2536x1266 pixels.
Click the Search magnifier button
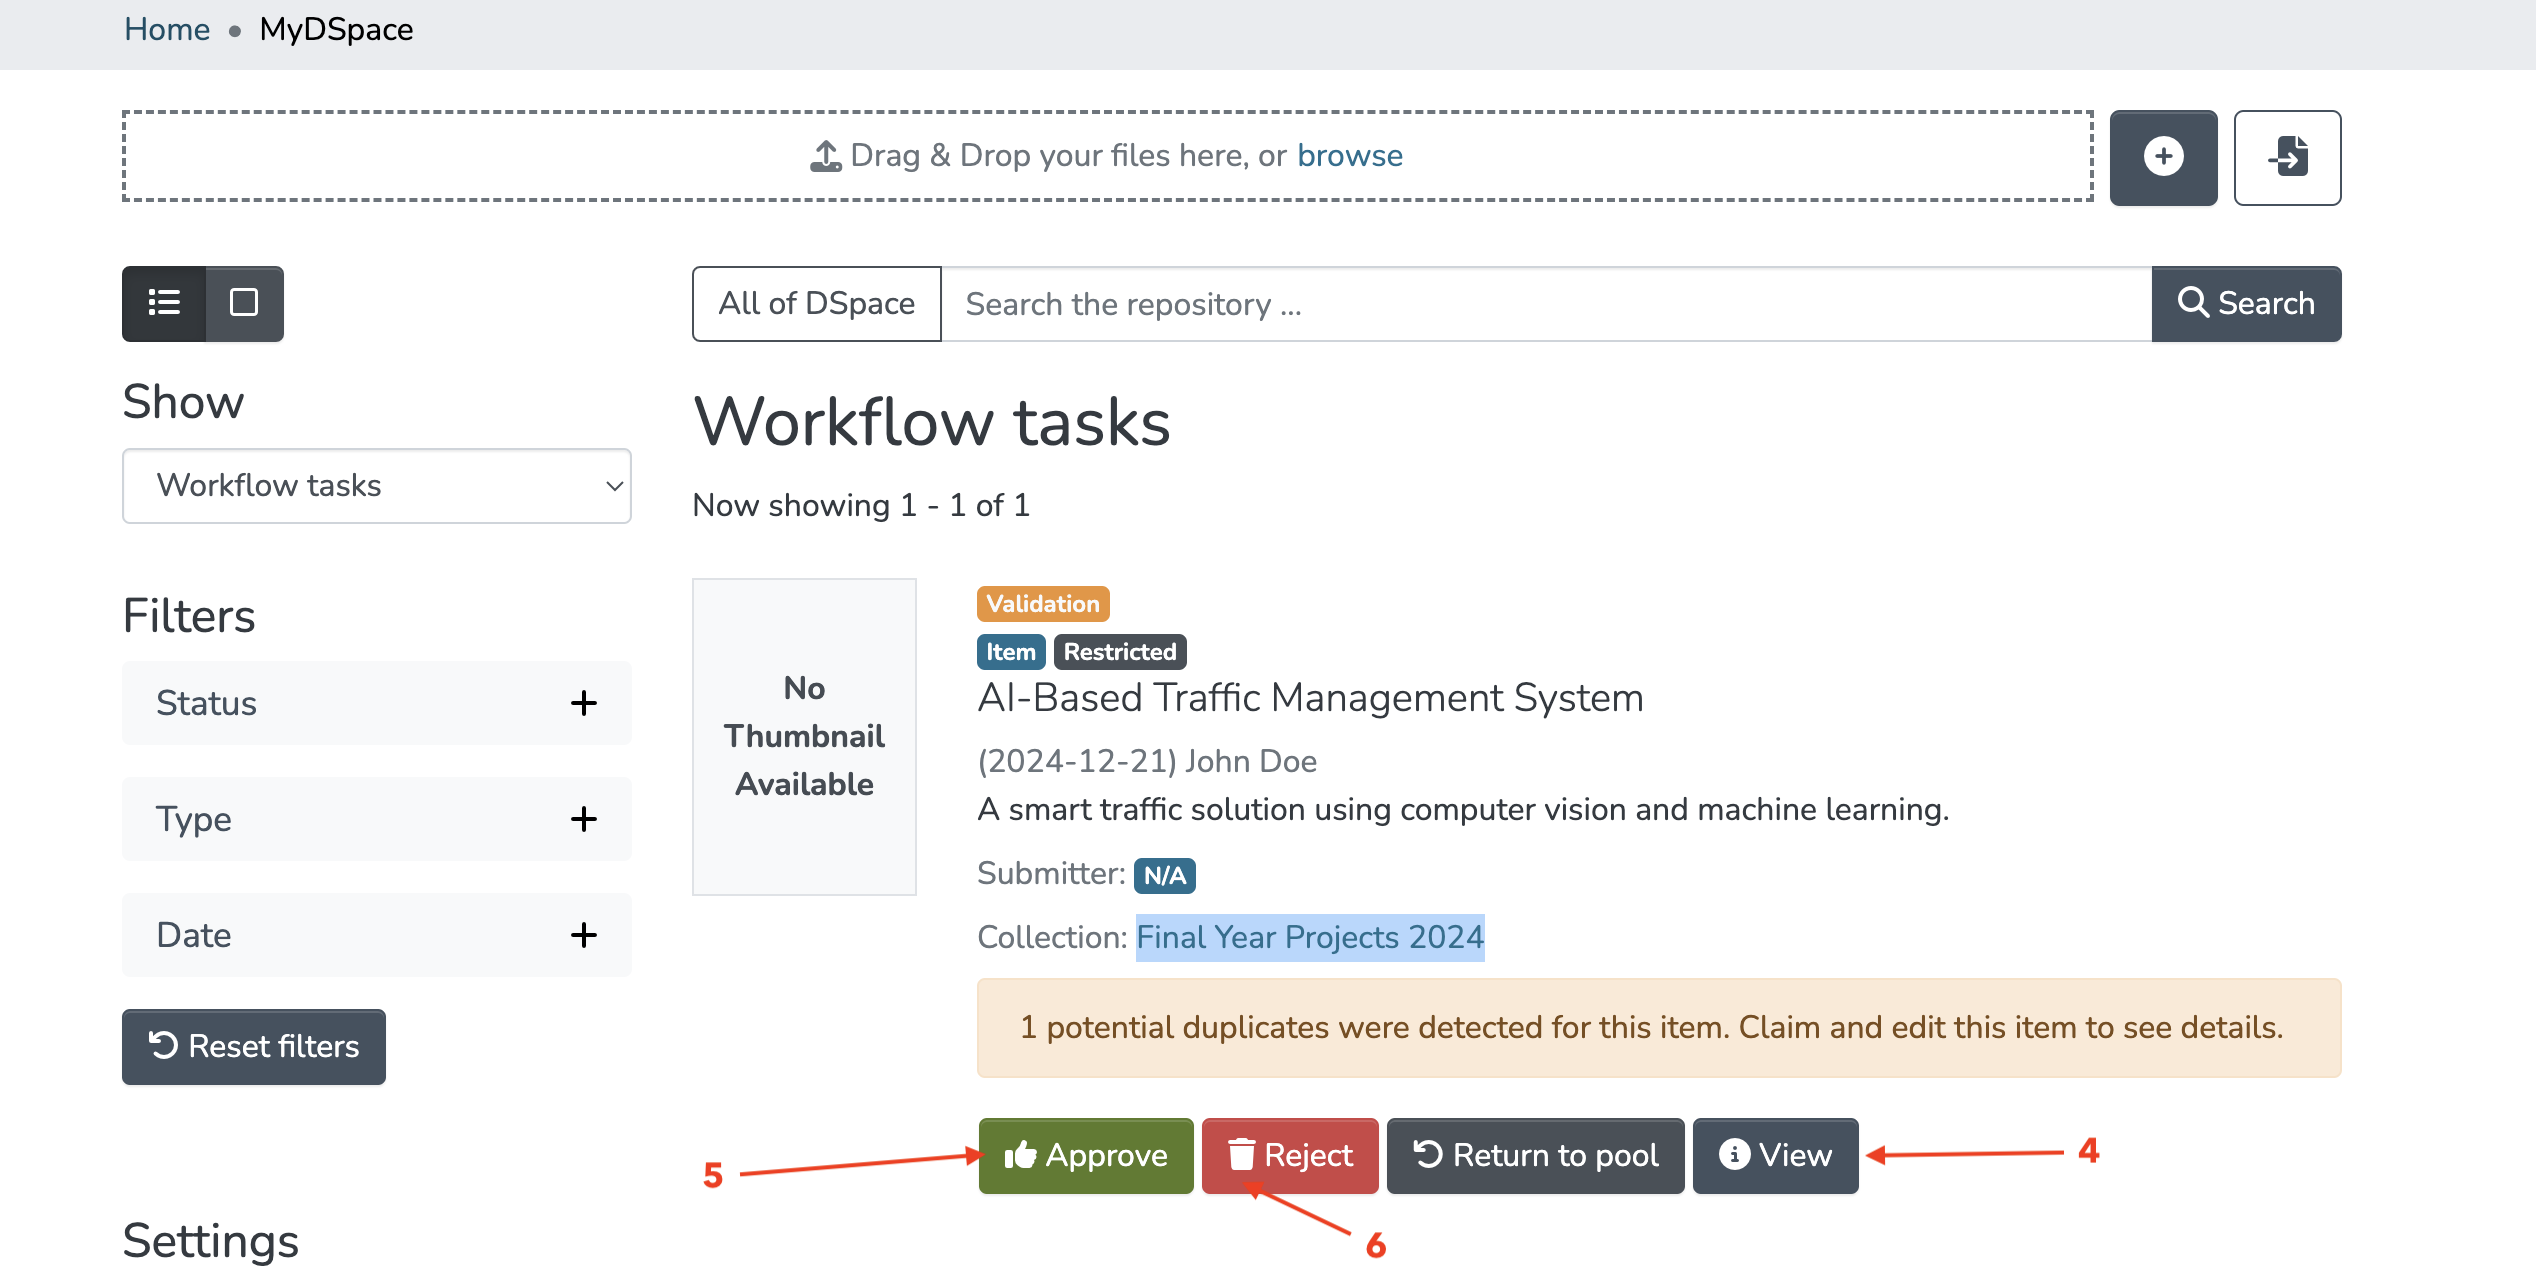pos(2246,303)
